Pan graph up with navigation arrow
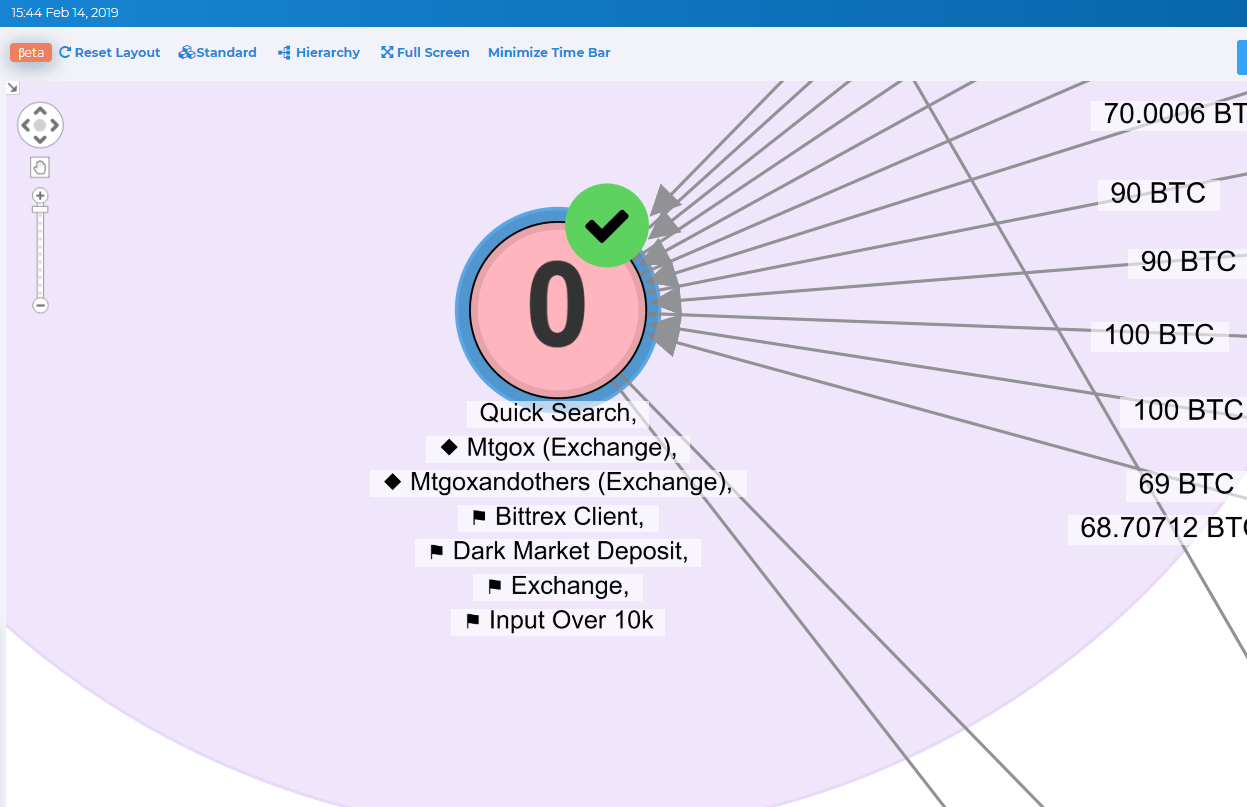The image size is (1247, 807). [x=40, y=111]
